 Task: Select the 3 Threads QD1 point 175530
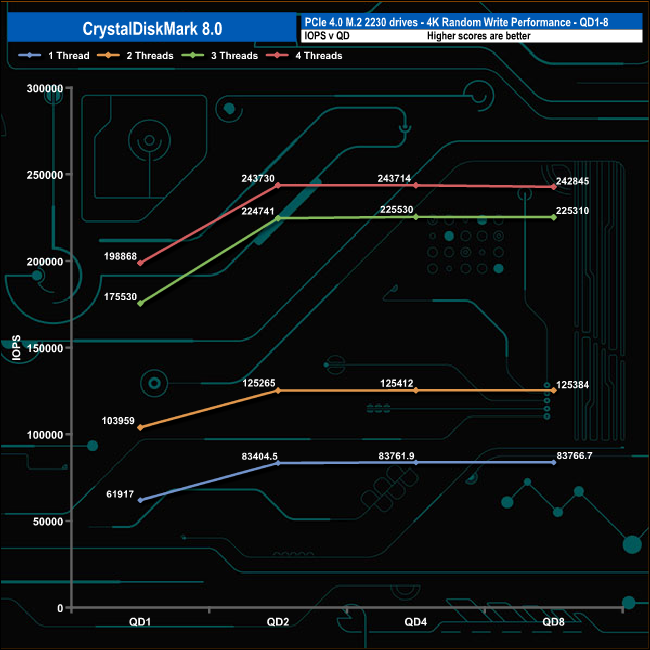pos(140,303)
